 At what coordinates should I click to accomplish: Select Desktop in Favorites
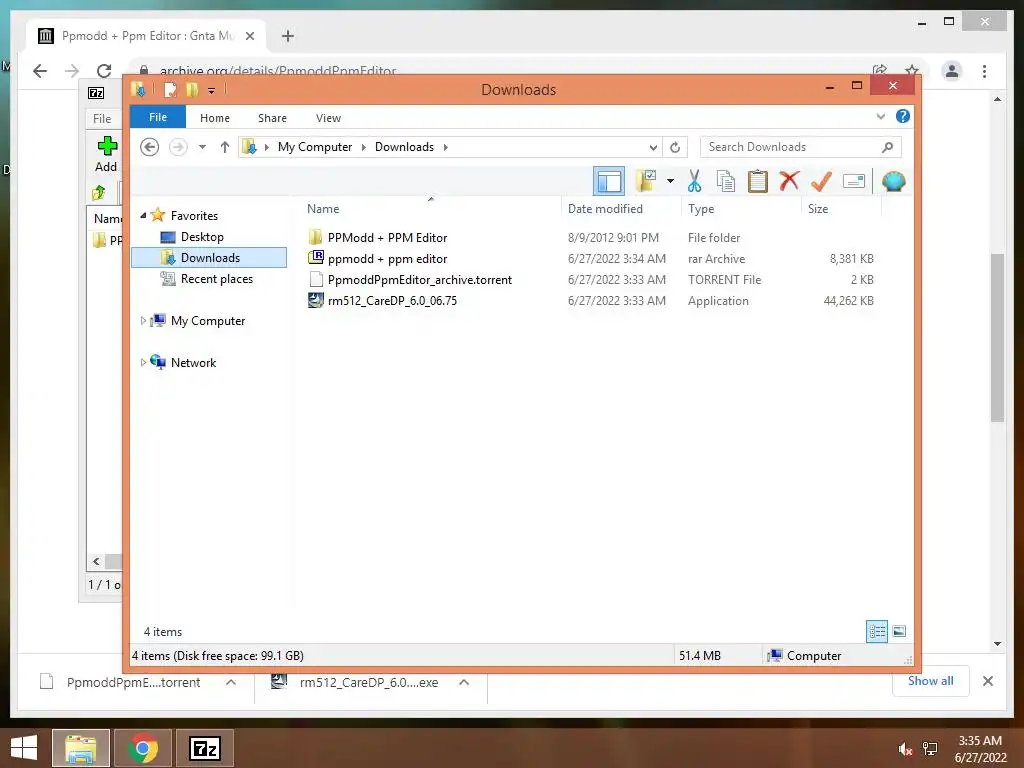202,236
